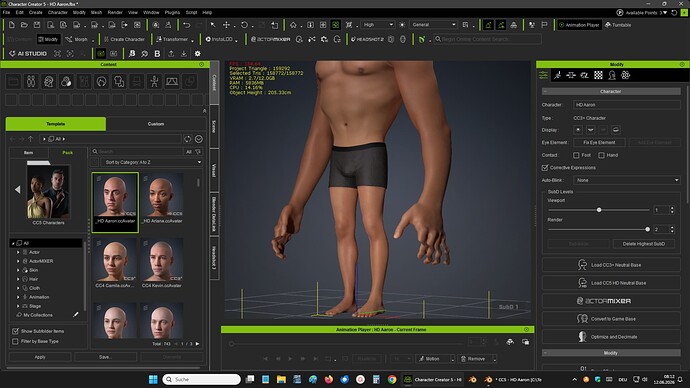Save the project using the disk icon
This screenshot has width=690, height=388.
[x=37, y=25]
